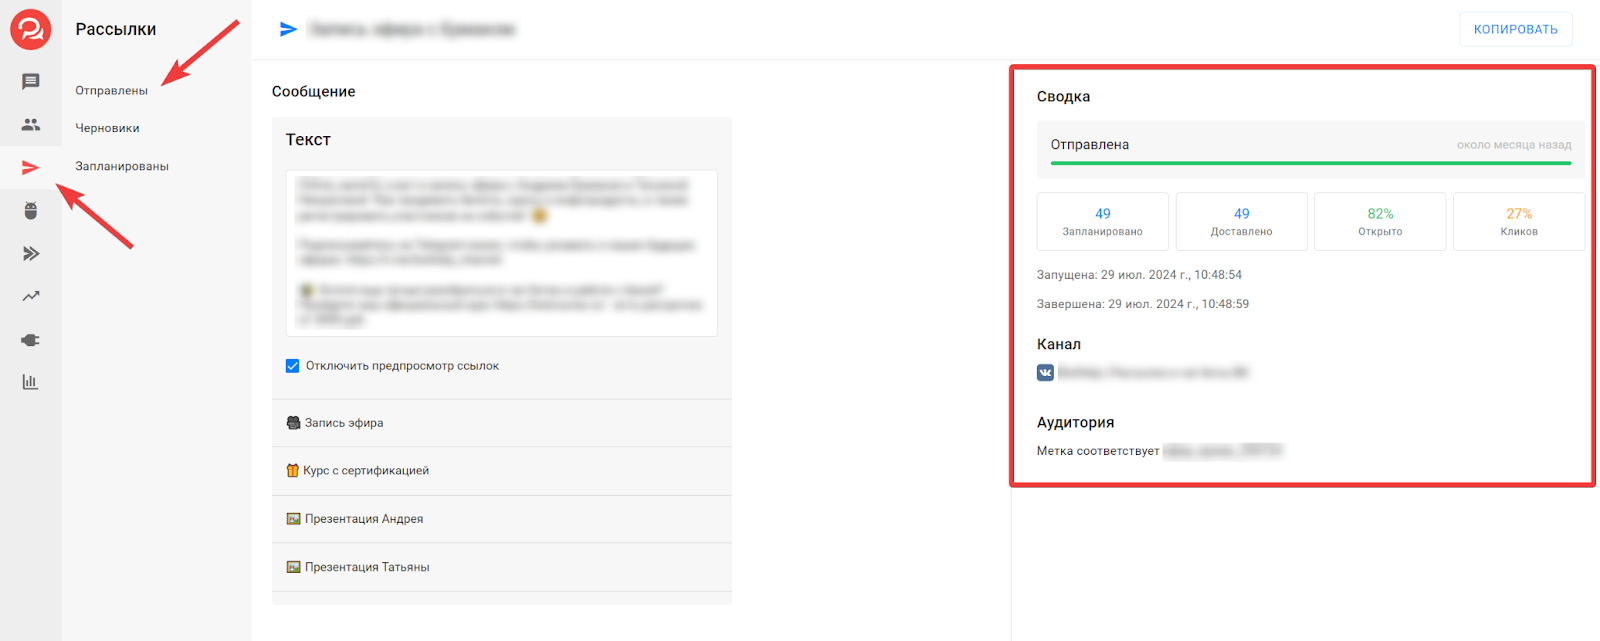Open the bots robot sidebar icon
The width and height of the screenshot is (1600, 641).
pos(31,211)
